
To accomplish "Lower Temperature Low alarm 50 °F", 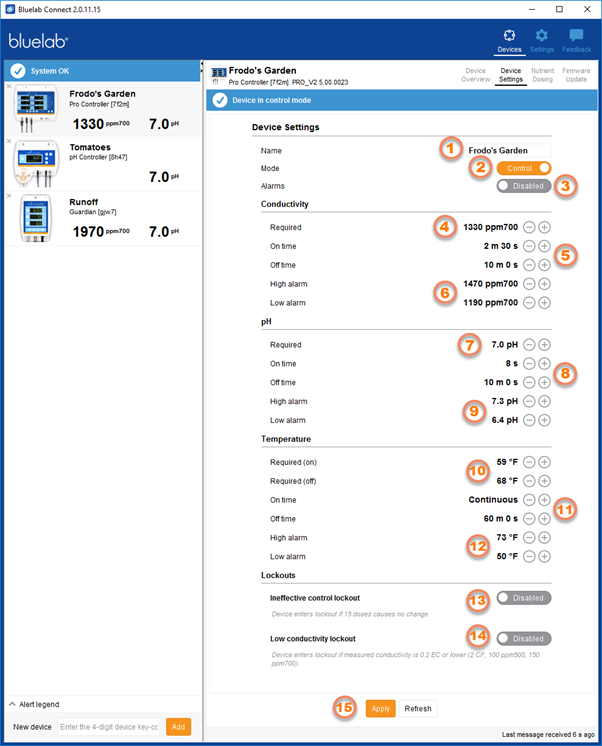I will click(x=529, y=556).
